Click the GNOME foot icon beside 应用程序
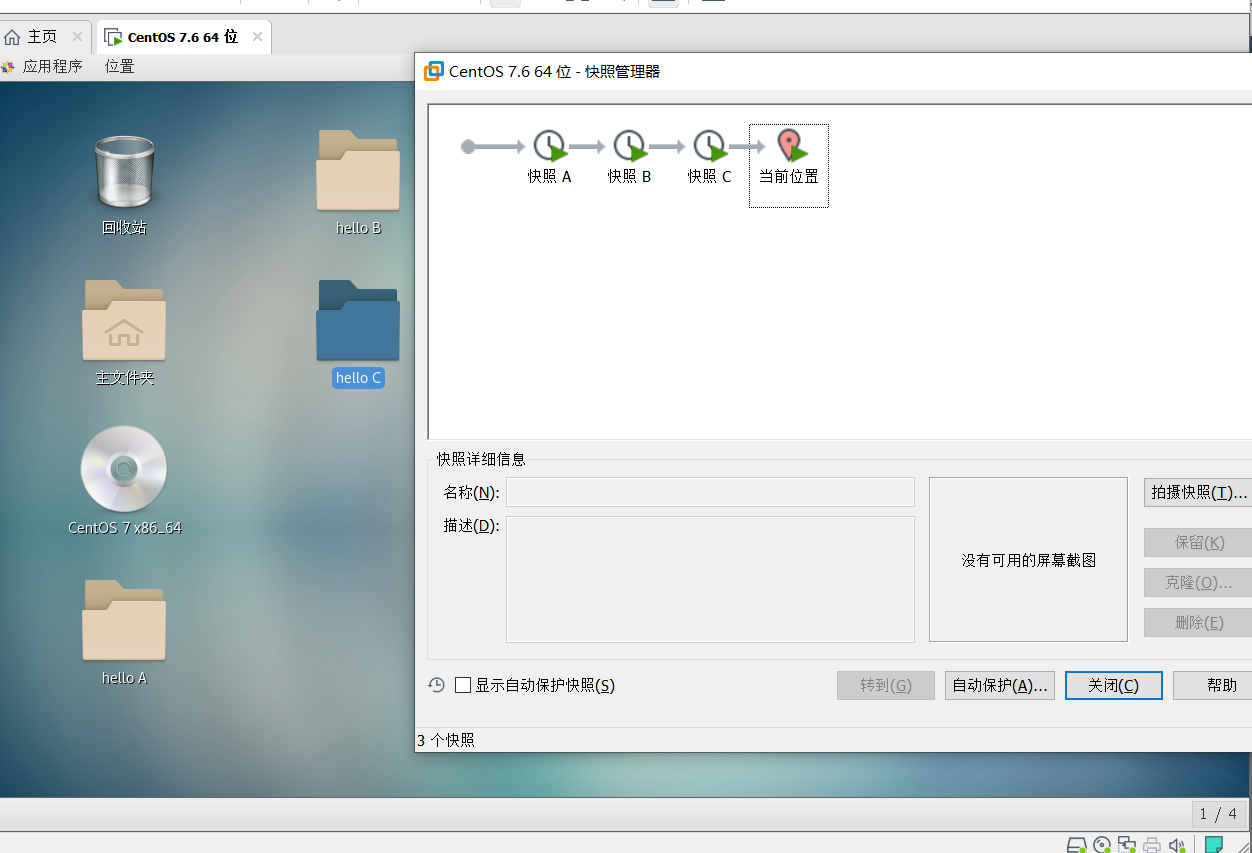Image resolution: width=1252 pixels, height=853 pixels. pos(9,67)
